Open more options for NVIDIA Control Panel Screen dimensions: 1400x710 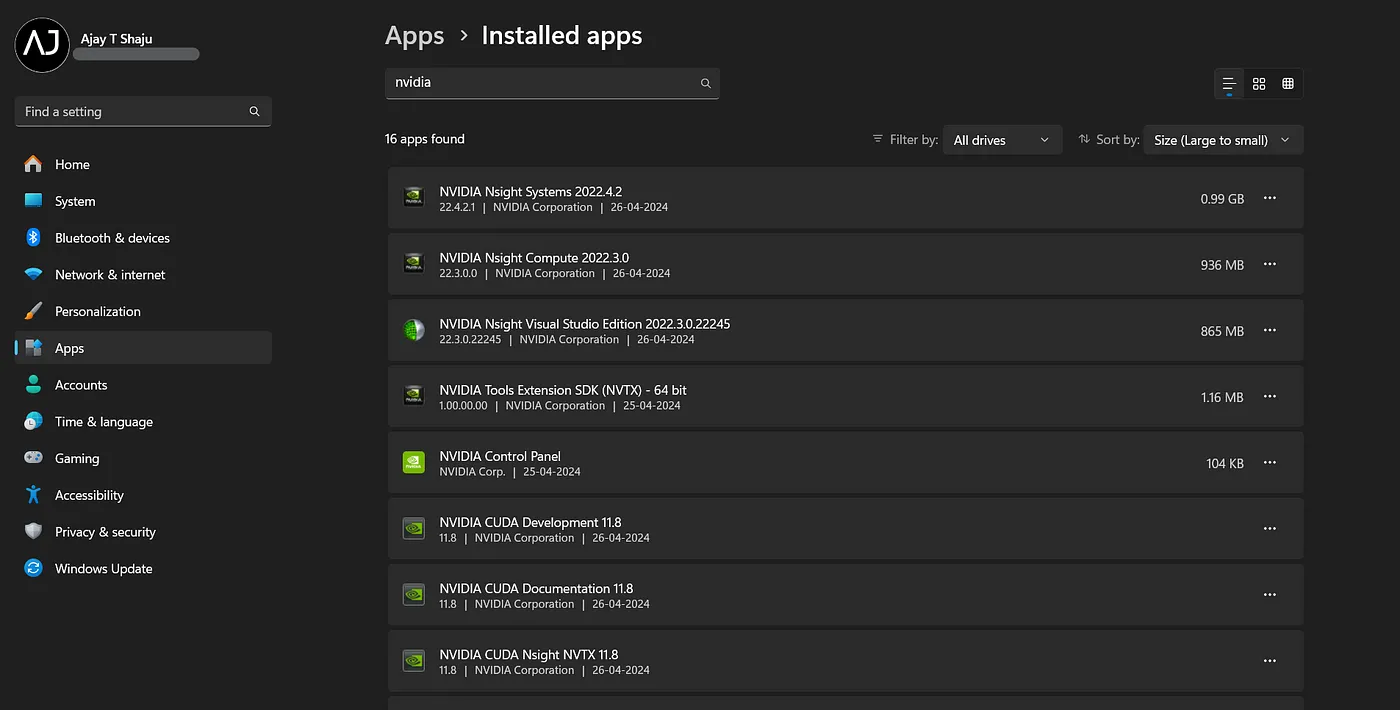pos(1270,462)
